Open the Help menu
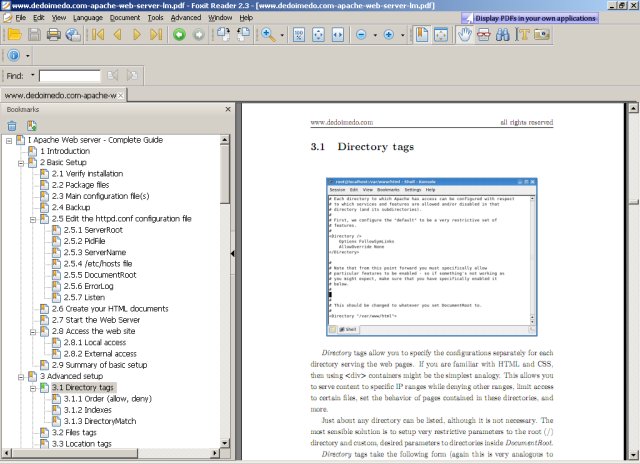The width and height of the screenshot is (640, 464). [246, 18]
